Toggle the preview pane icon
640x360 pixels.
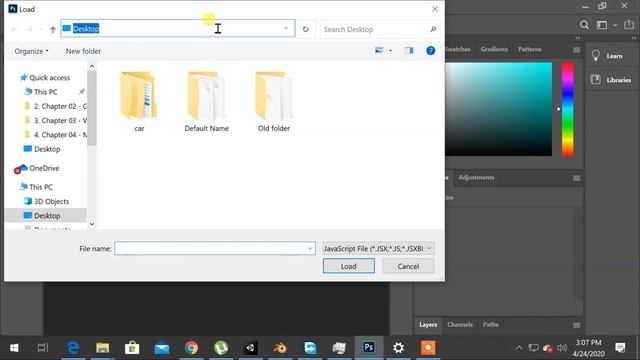coord(409,51)
